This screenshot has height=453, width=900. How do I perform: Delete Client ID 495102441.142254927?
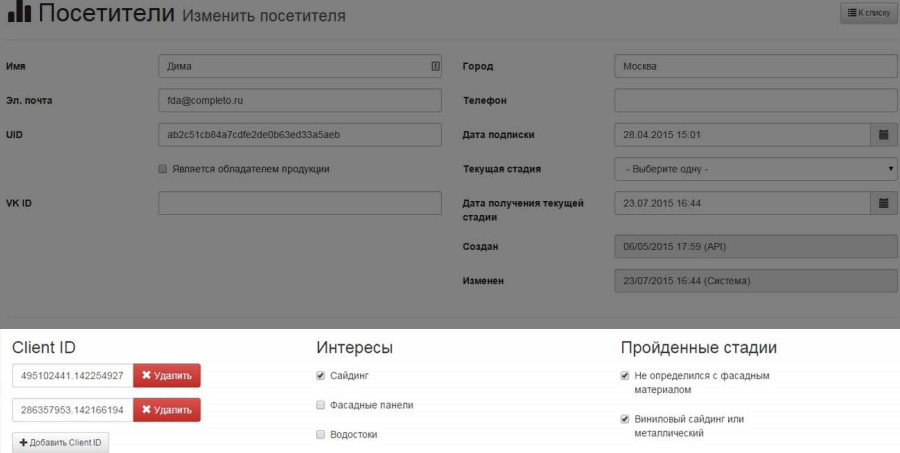click(167, 376)
